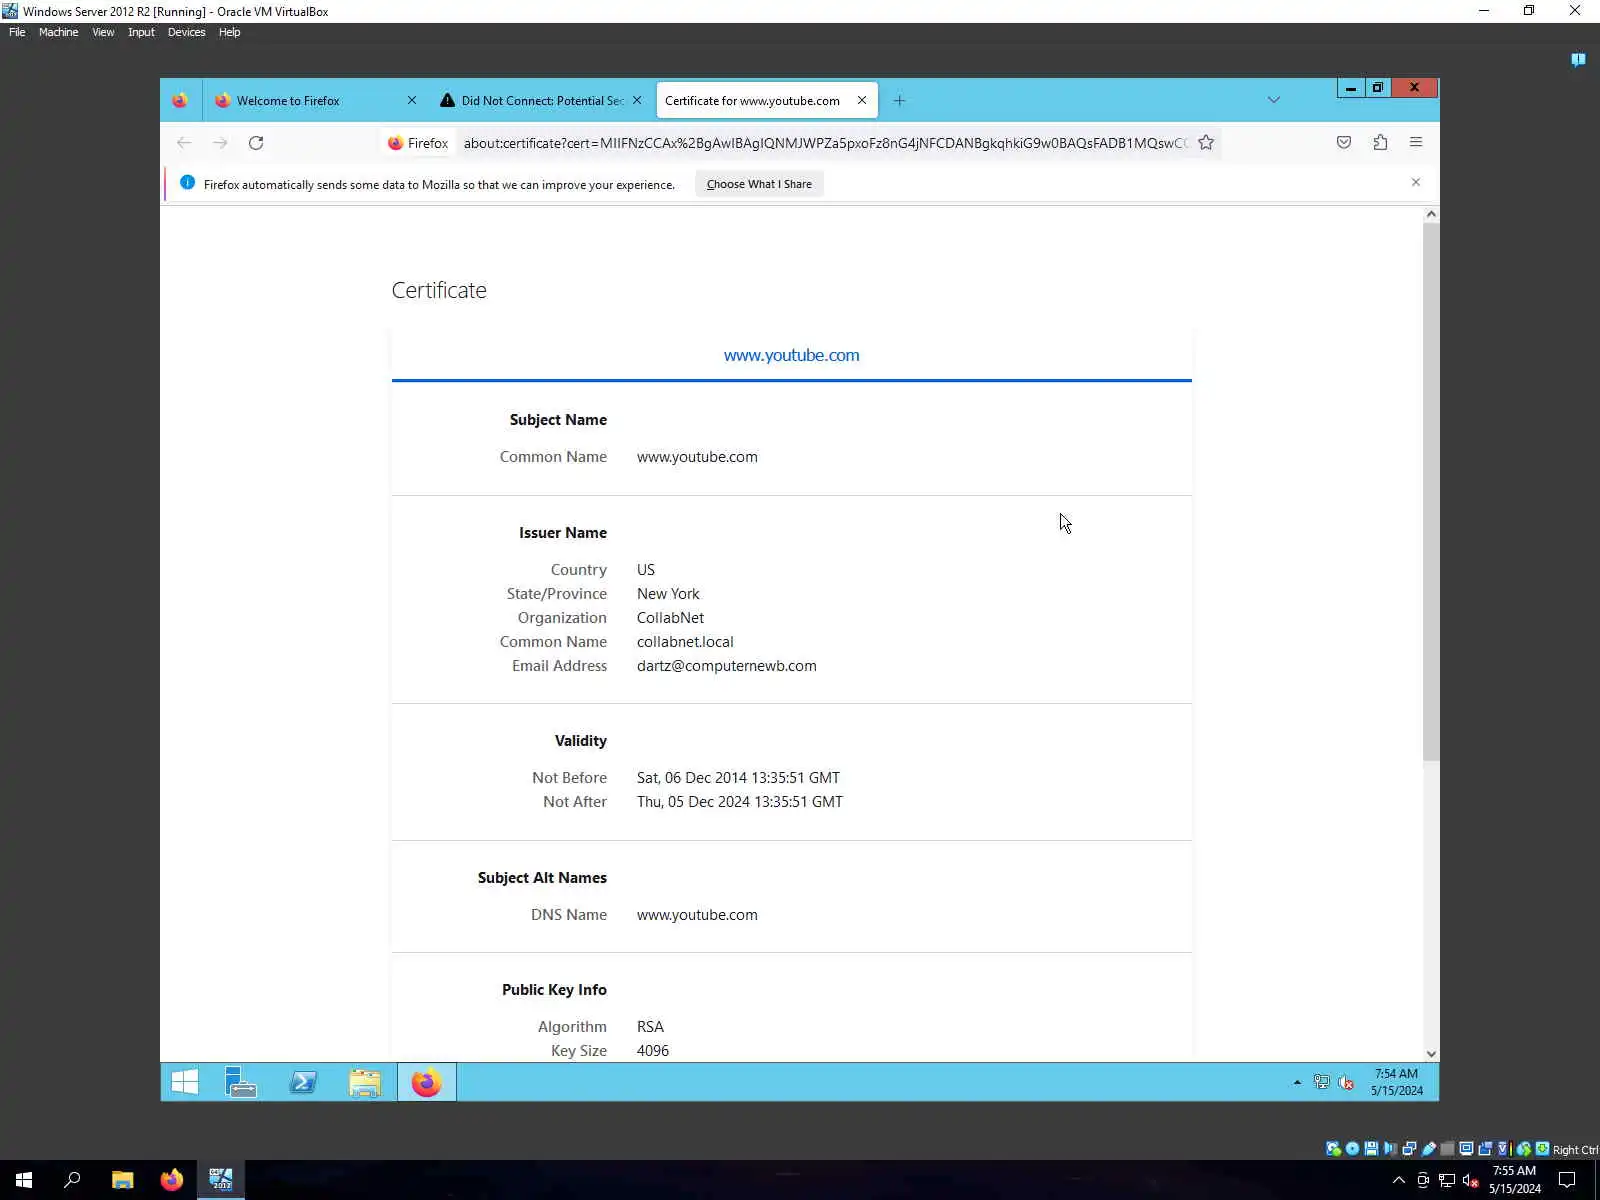The width and height of the screenshot is (1600, 1200).
Task: Open the VirtualBox Help menu
Action: [x=229, y=32]
